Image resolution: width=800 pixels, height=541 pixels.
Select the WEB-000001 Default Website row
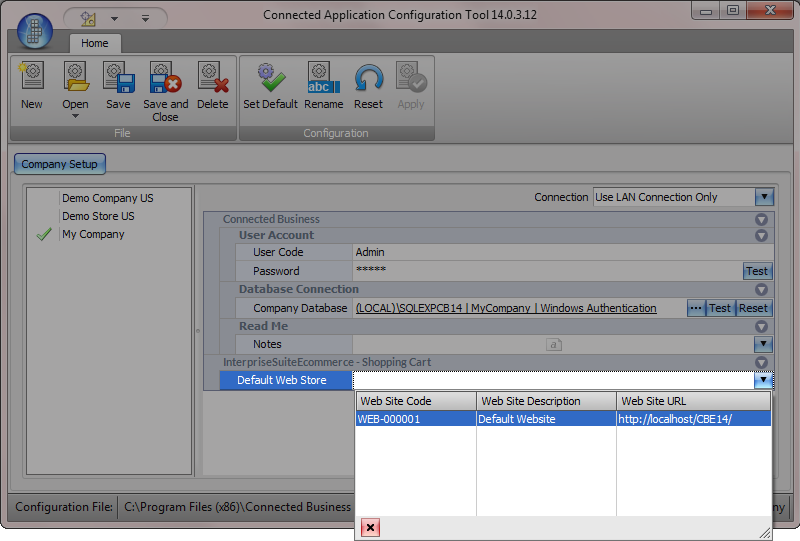pos(563,419)
